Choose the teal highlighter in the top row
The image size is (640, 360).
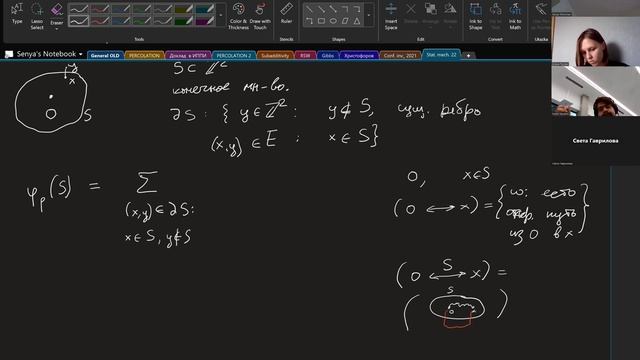204,9
